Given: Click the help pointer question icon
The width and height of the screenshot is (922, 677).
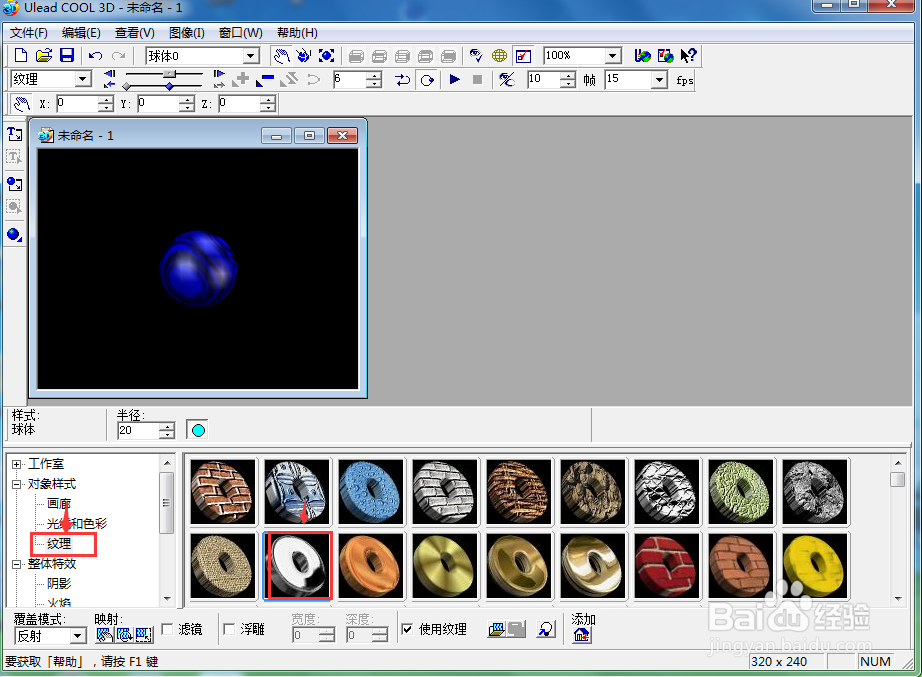Looking at the screenshot, I should 688,56.
